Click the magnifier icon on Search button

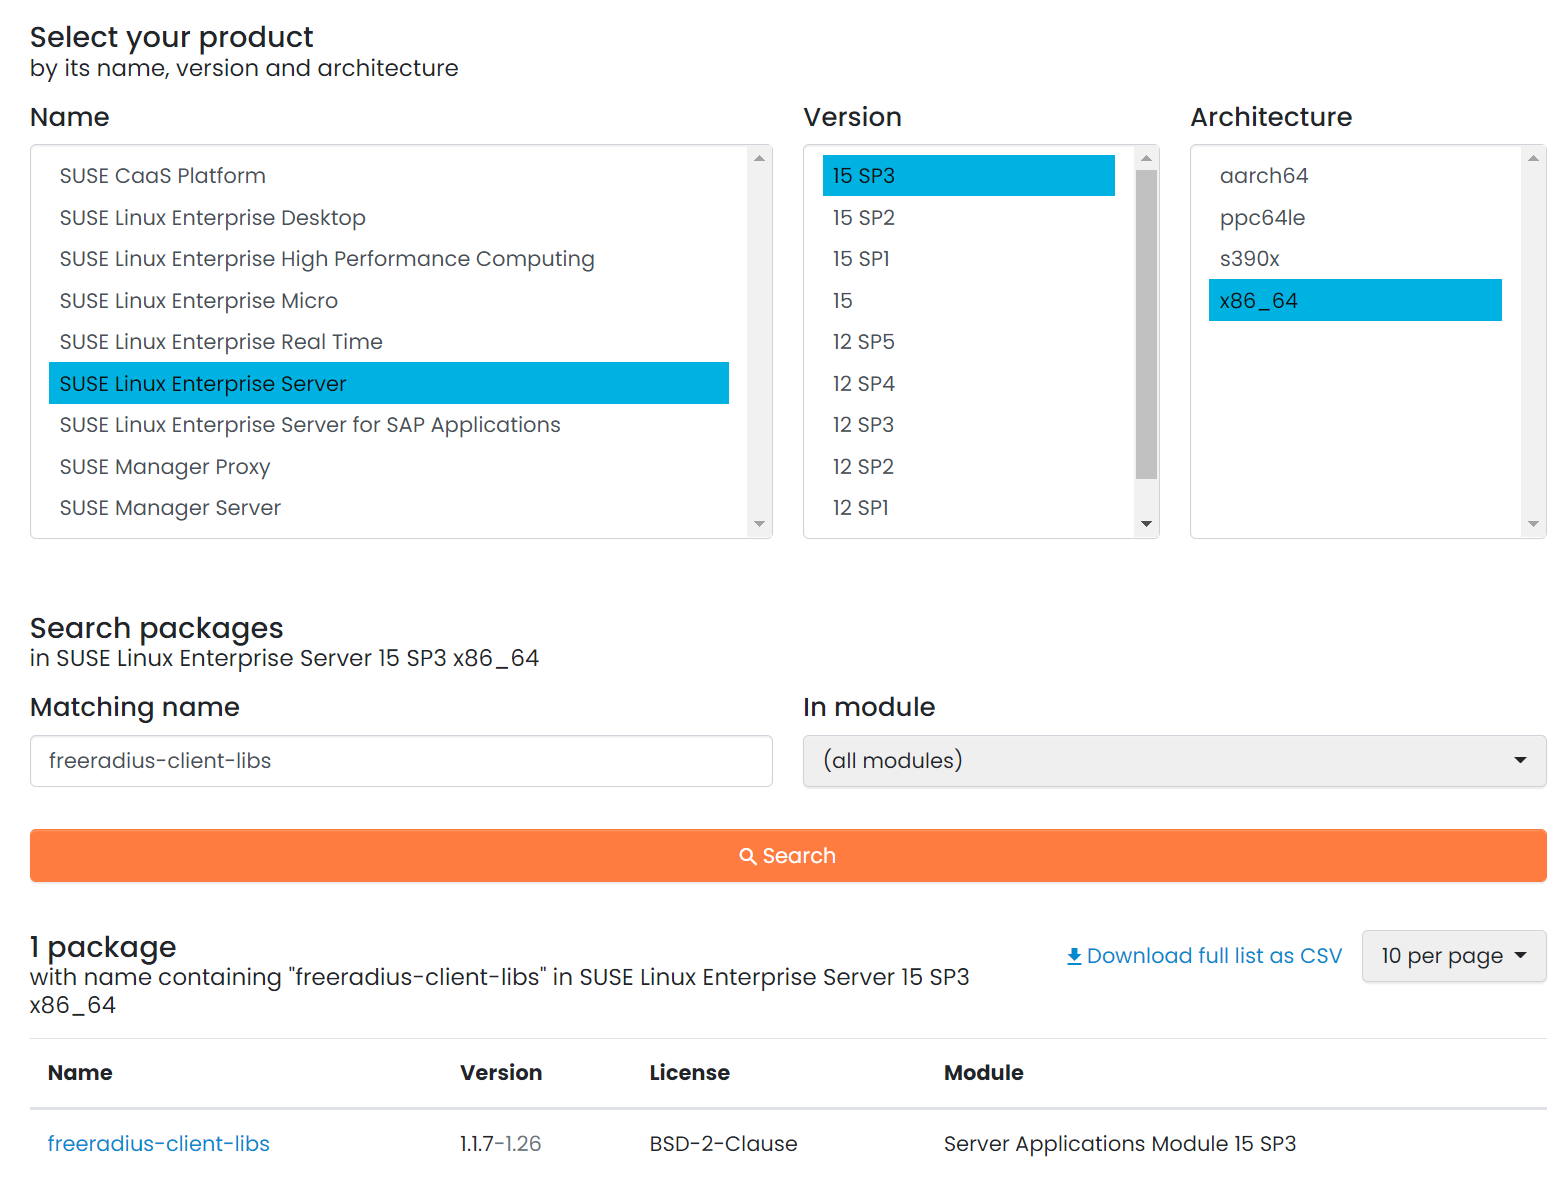point(748,856)
